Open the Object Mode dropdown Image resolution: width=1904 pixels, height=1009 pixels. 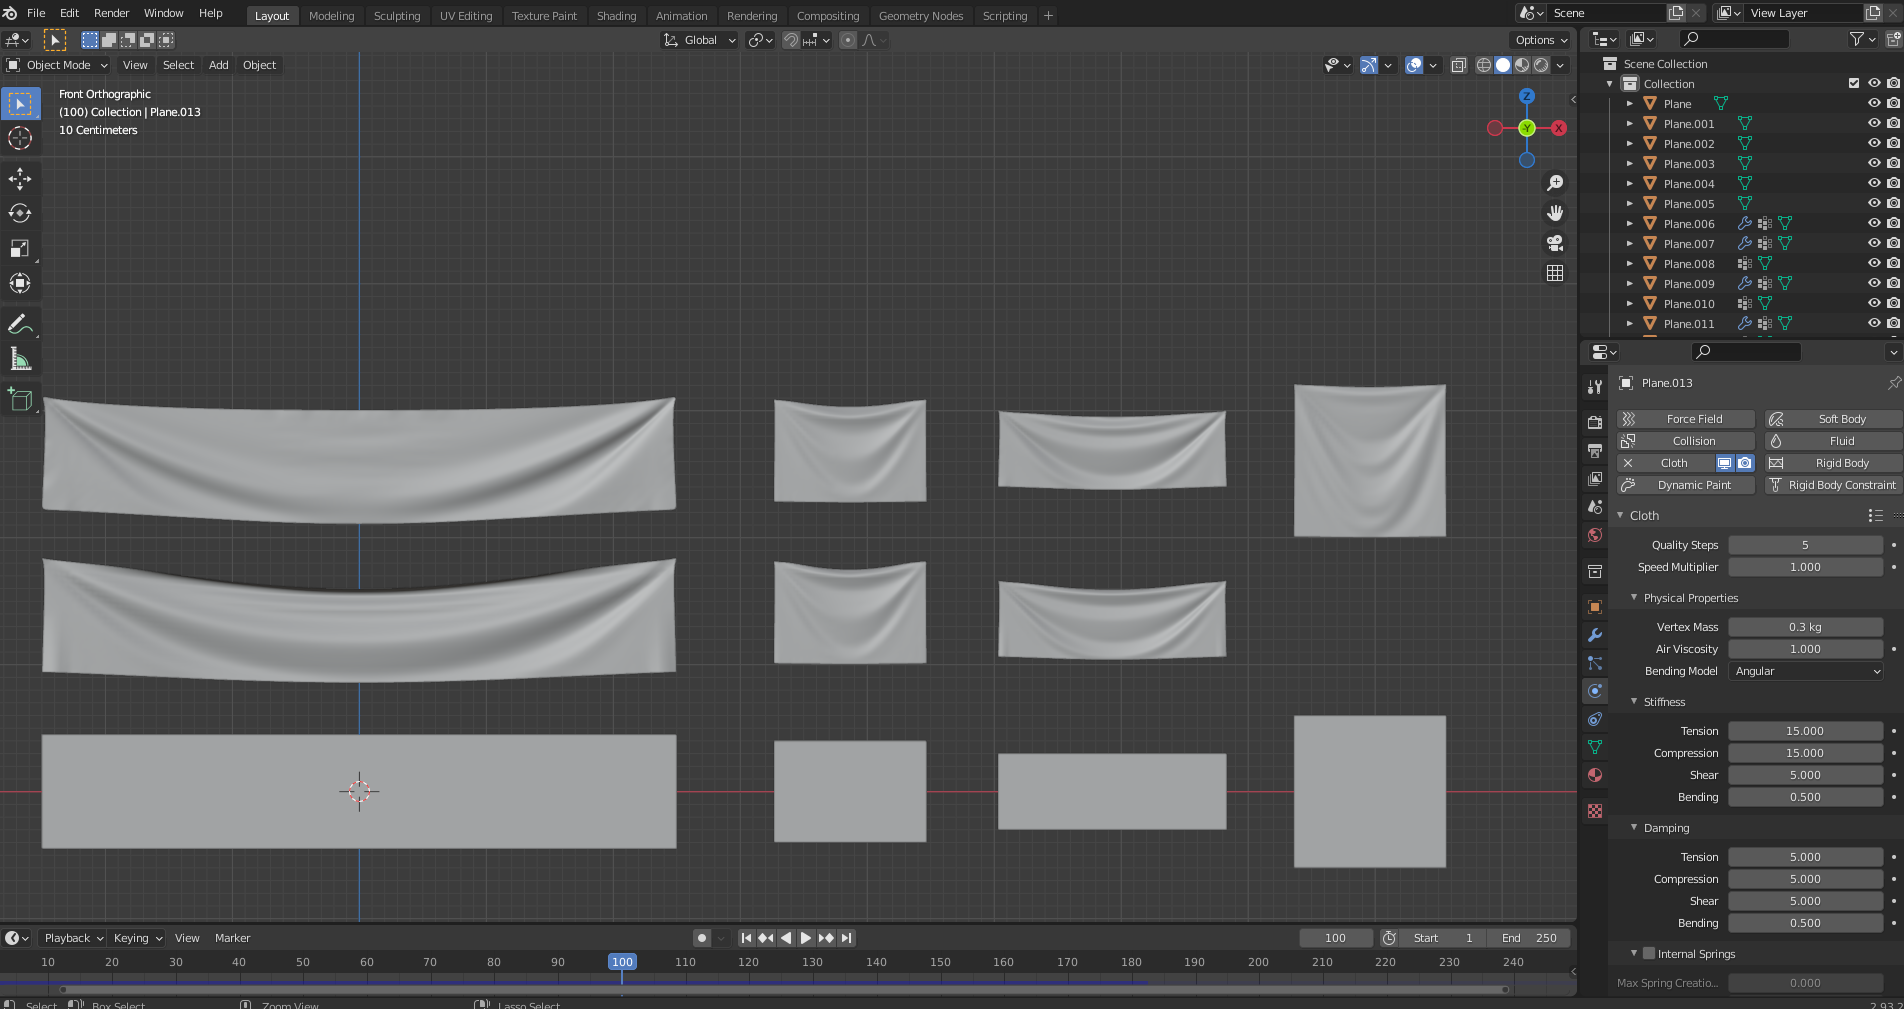[56, 65]
